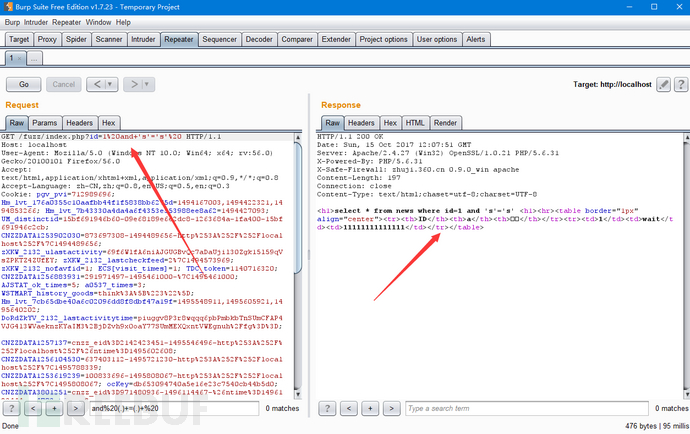Open new Repeater tab with ellipsis tab
690x434 pixels.
coord(34,58)
